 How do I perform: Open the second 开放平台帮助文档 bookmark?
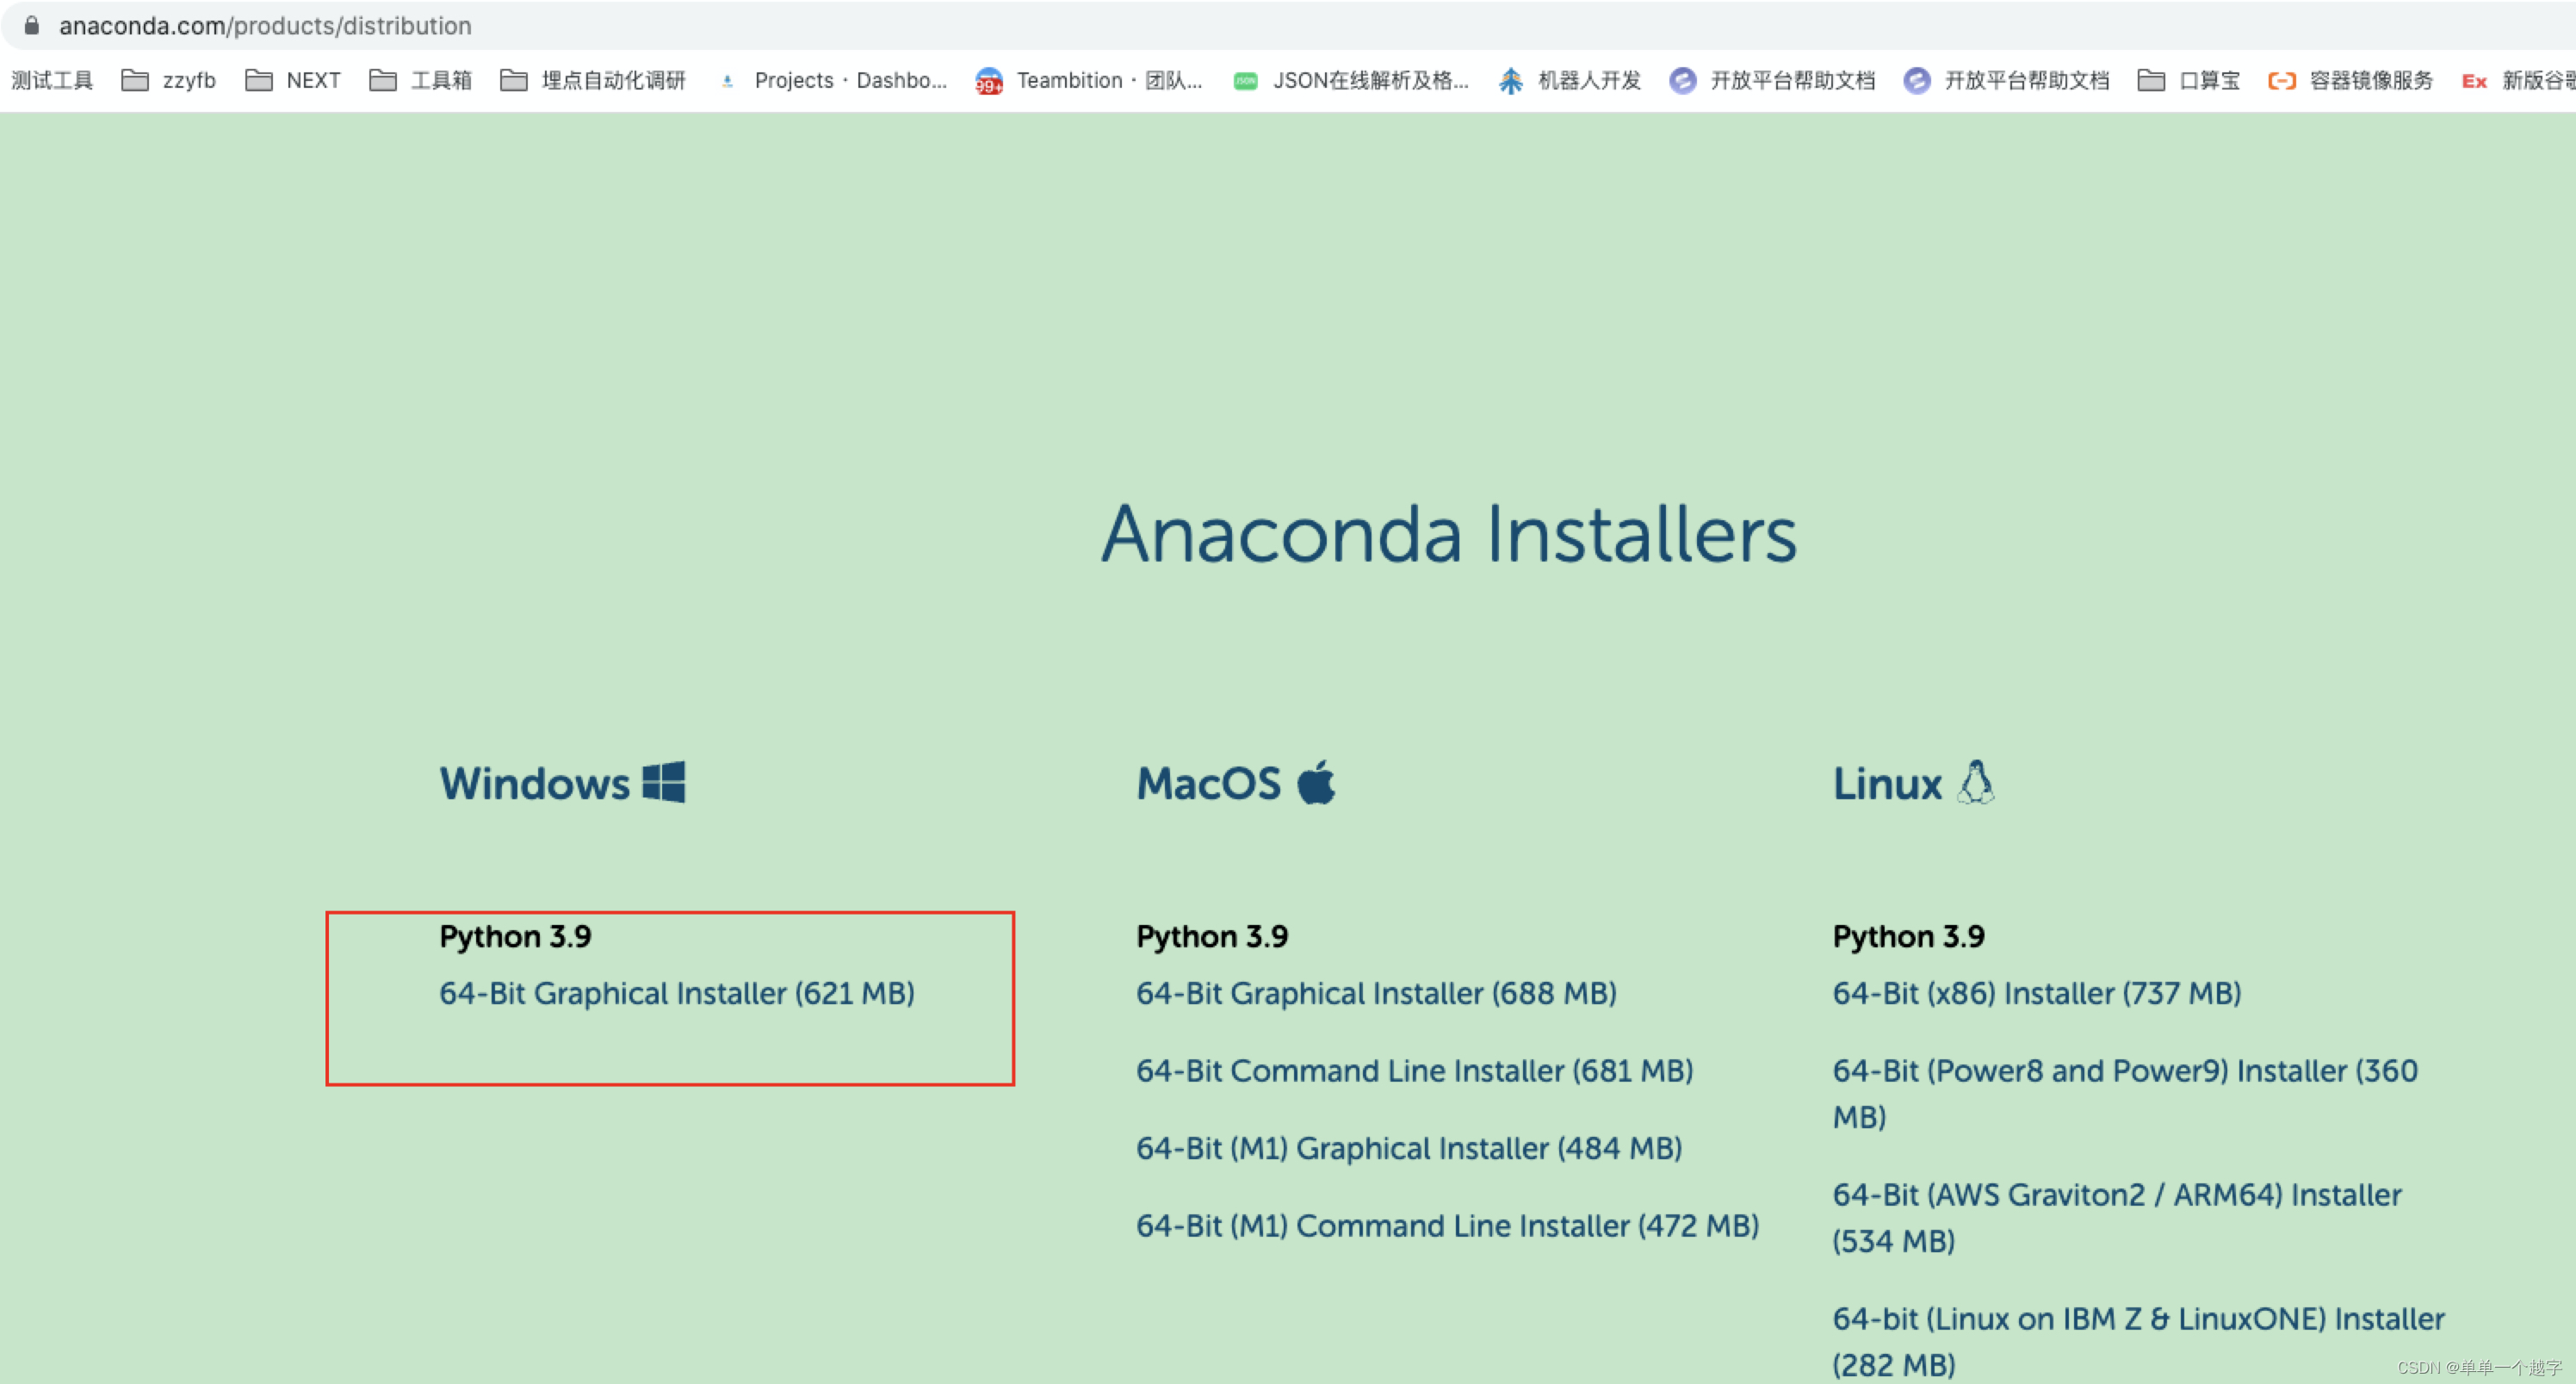[2007, 80]
